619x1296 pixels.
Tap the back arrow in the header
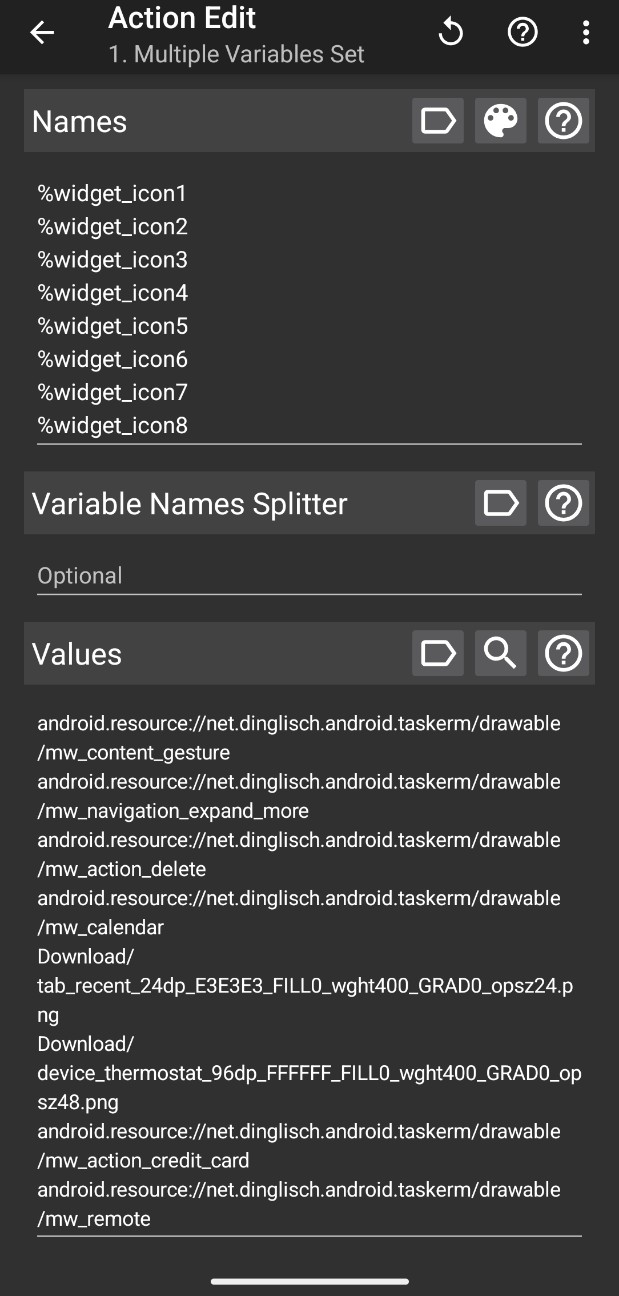(42, 33)
